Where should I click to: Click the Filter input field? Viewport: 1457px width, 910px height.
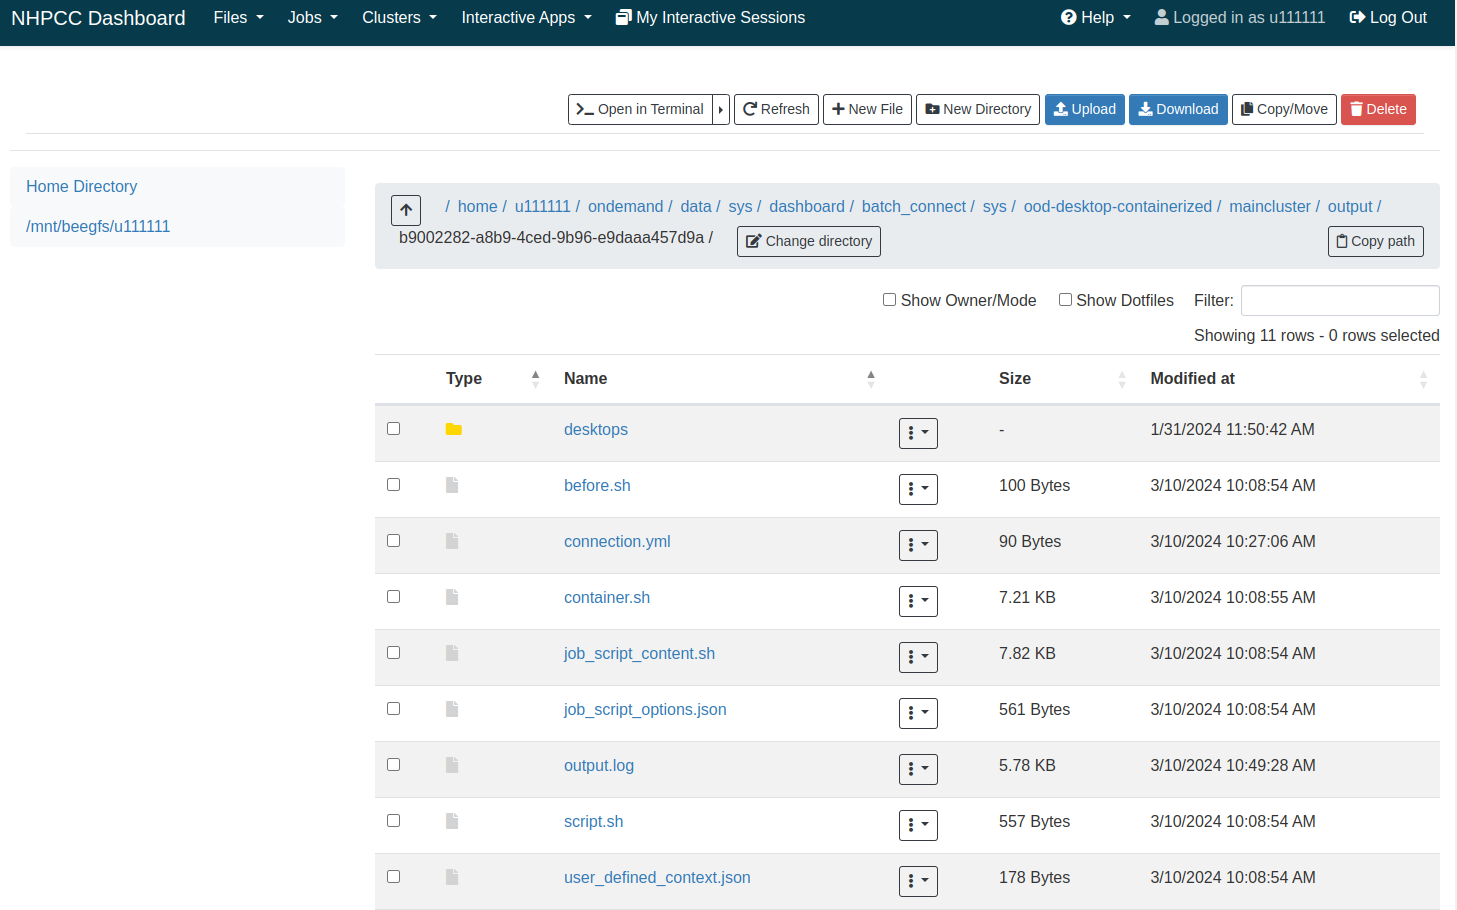point(1340,300)
